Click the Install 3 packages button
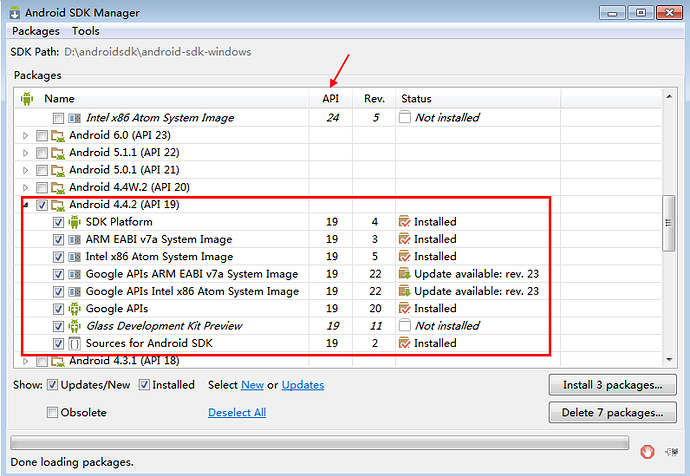The image size is (690, 476). tap(612, 385)
